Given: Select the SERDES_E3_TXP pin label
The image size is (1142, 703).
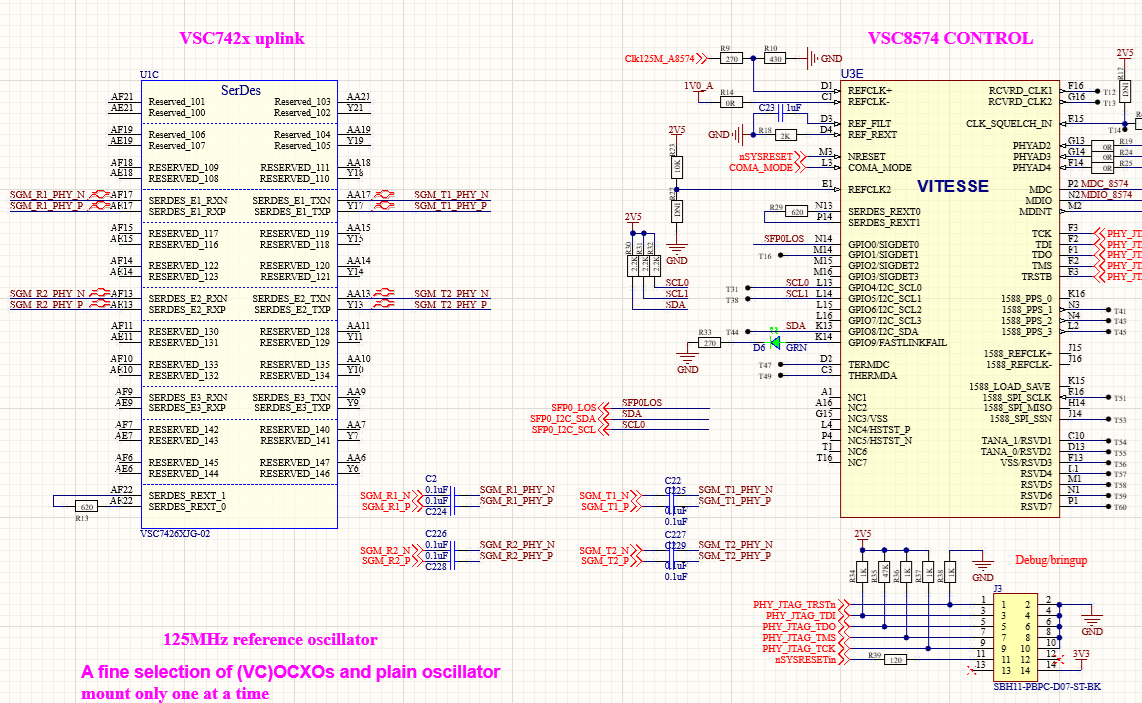Looking at the screenshot, I should (x=292, y=408).
